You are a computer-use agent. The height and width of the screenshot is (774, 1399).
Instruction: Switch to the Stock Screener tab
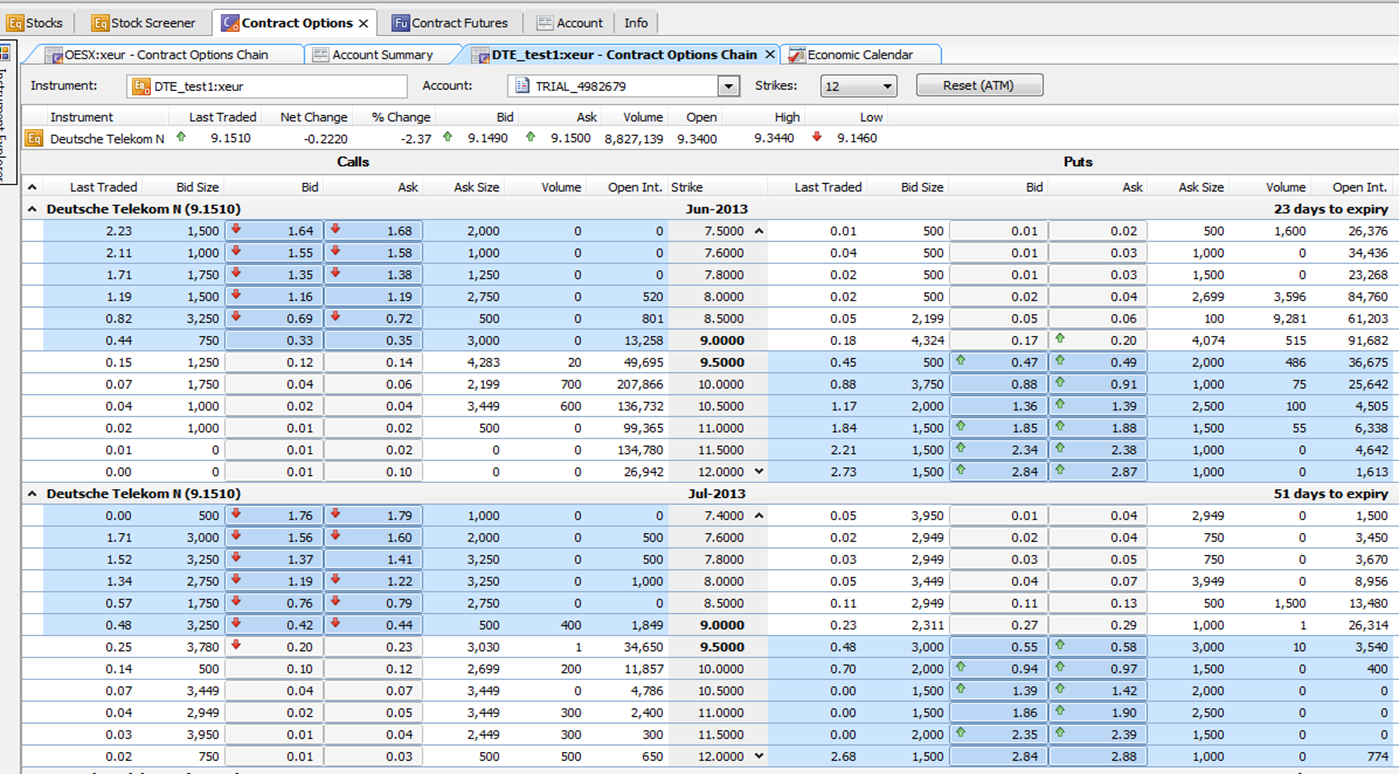click(143, 22)
